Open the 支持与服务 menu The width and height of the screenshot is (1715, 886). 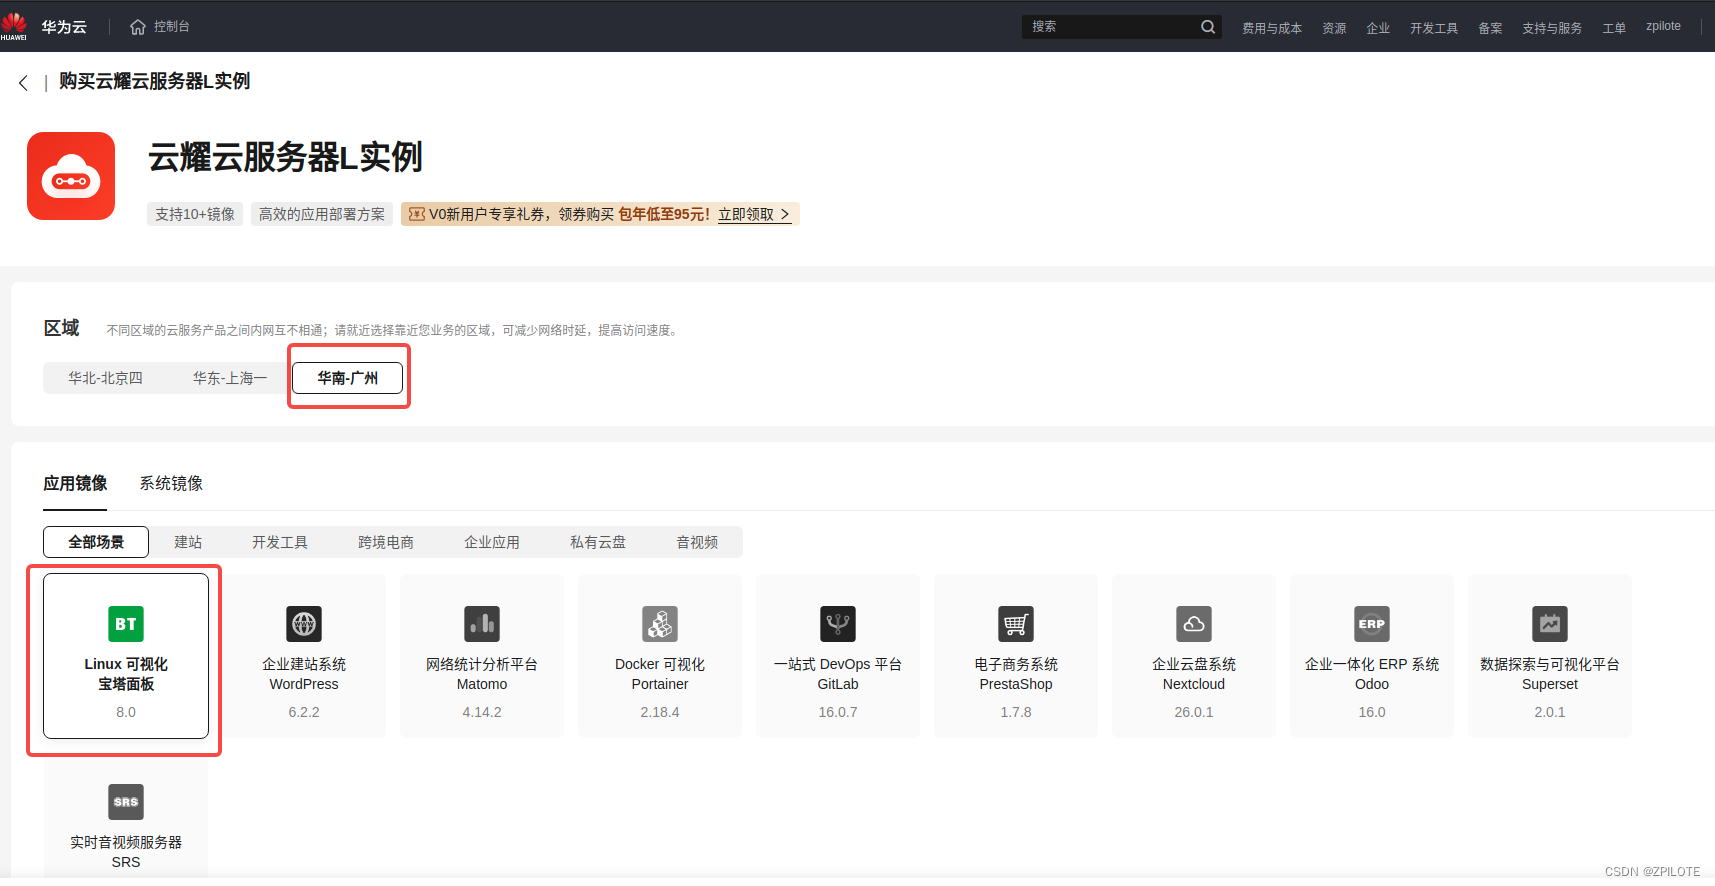(1552, 28)
